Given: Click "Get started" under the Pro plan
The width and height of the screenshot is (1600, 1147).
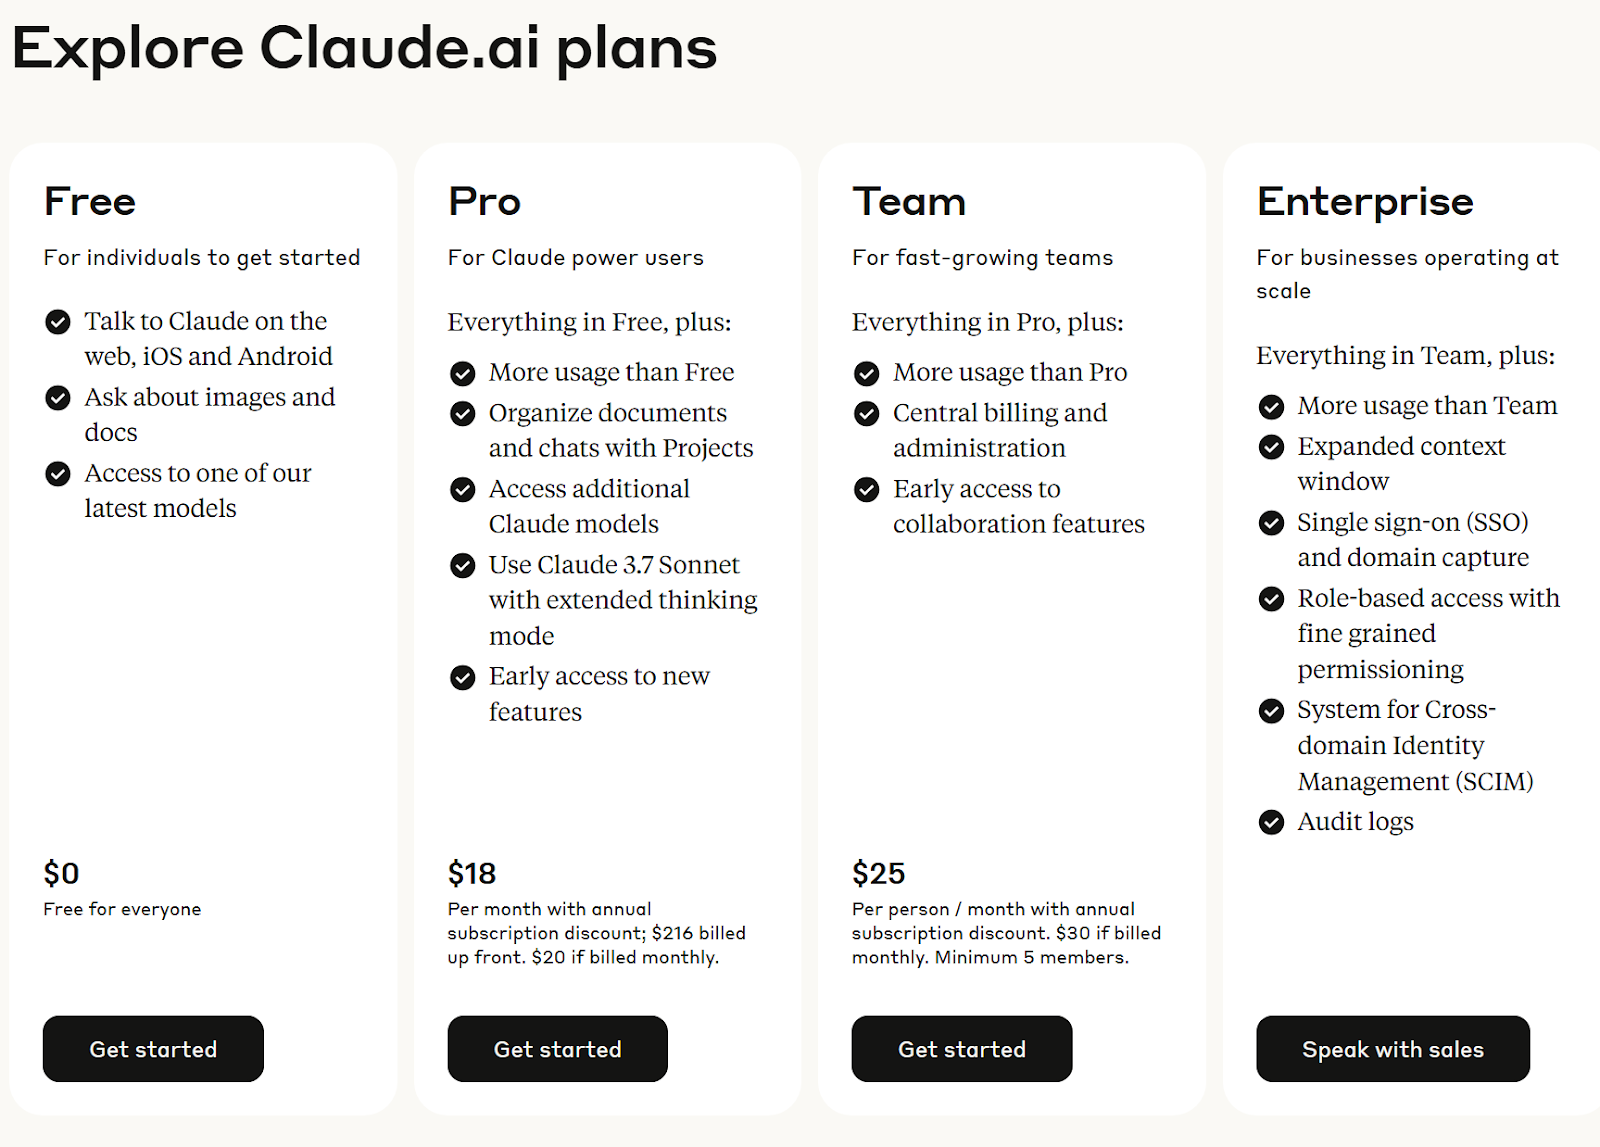Looking at the screenshot, I should point(557,1049).
